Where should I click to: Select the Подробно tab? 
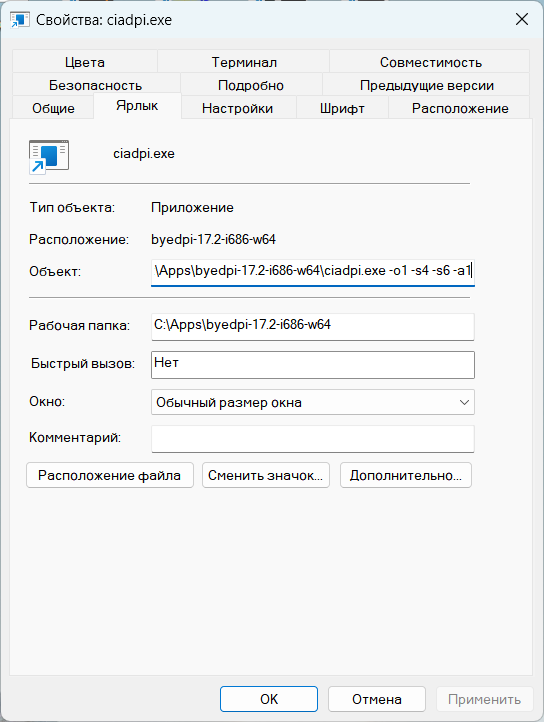point(251,85)
